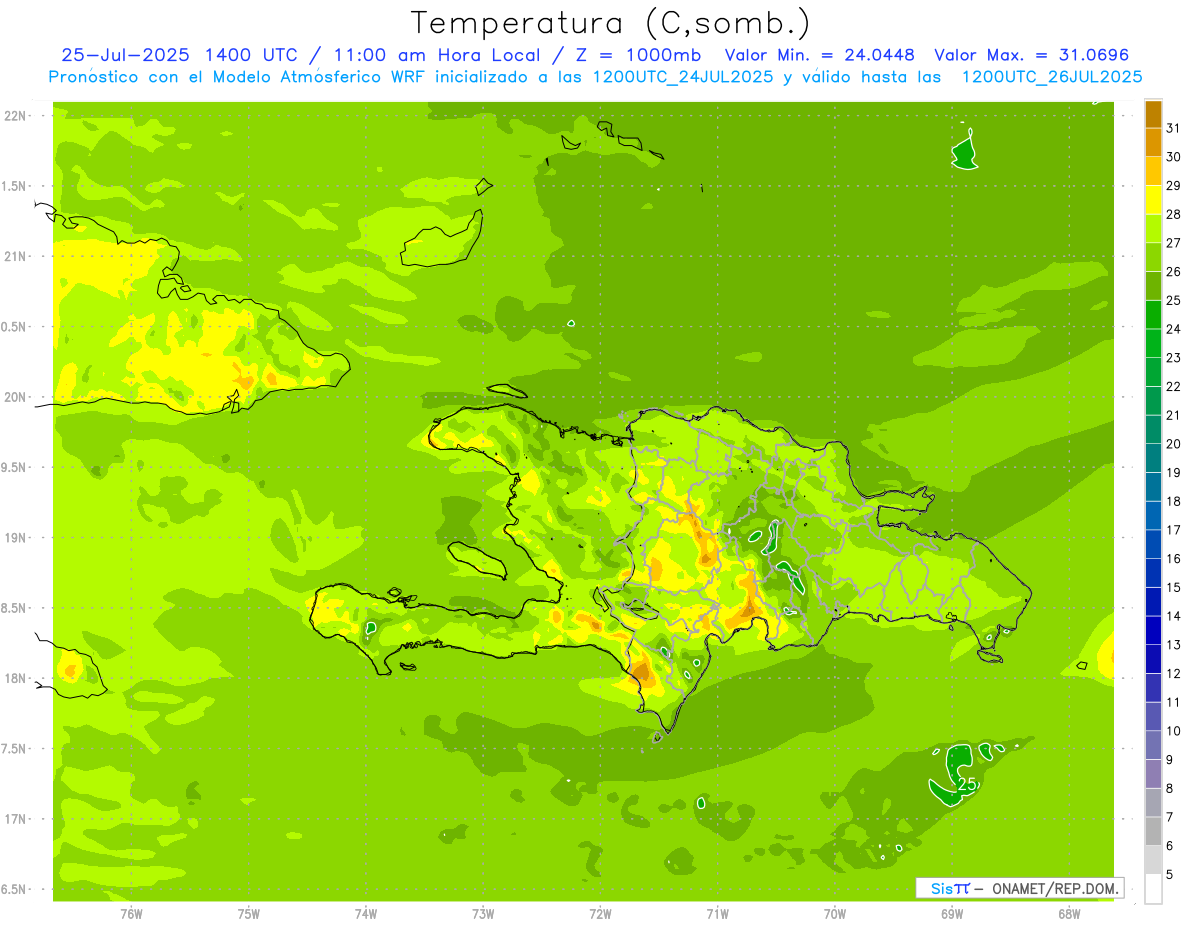This screenshot has width=1200, height=927.
Task: Click the legend band between 25 and 26
Action: click(x=1153, y=286)
